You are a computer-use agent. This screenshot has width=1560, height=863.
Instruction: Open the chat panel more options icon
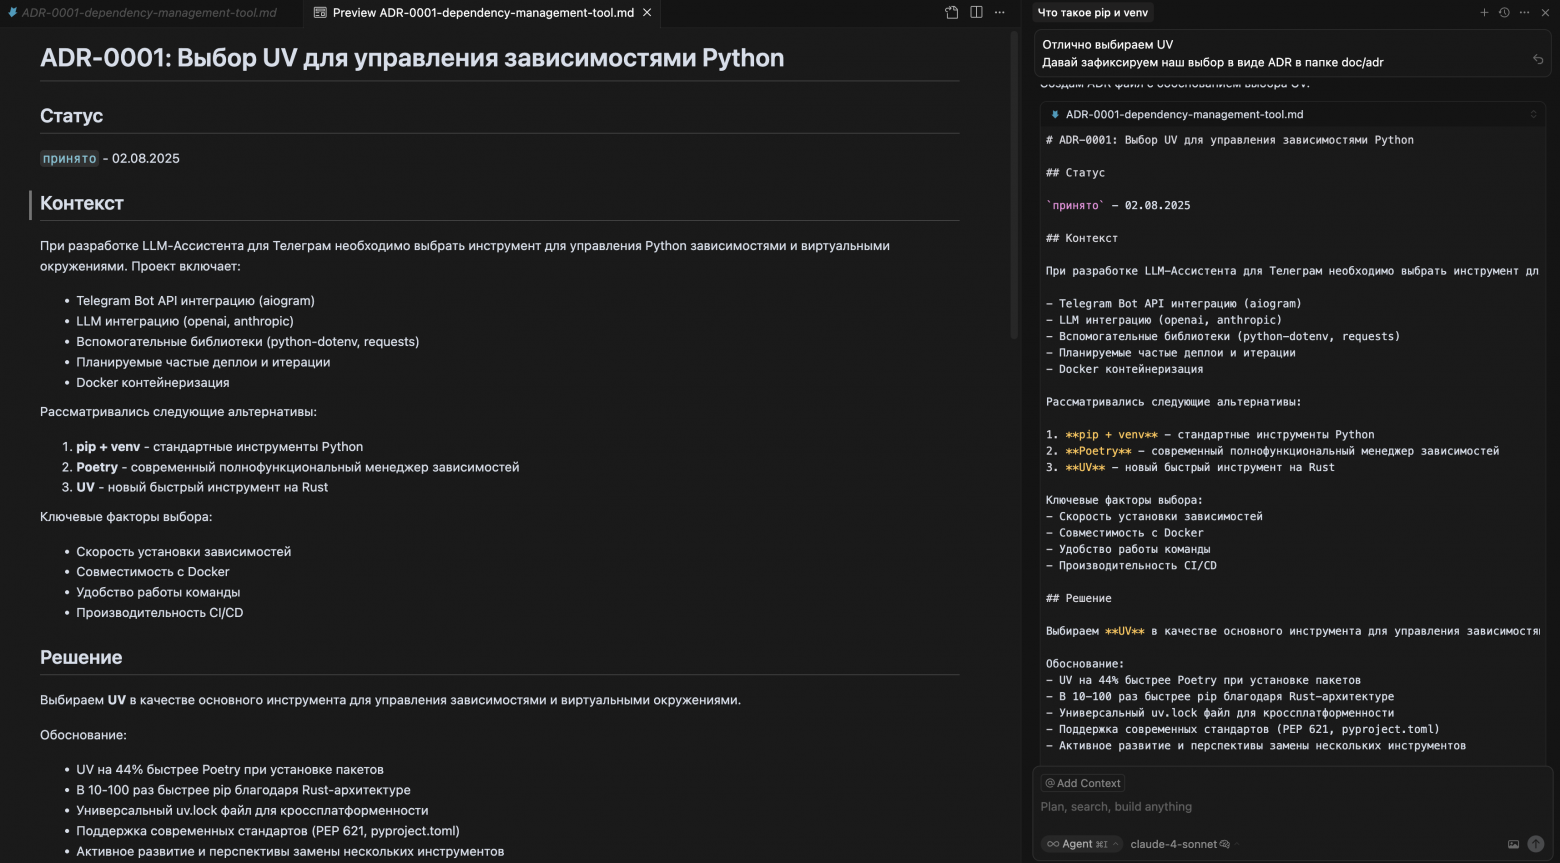(1524, 13)
